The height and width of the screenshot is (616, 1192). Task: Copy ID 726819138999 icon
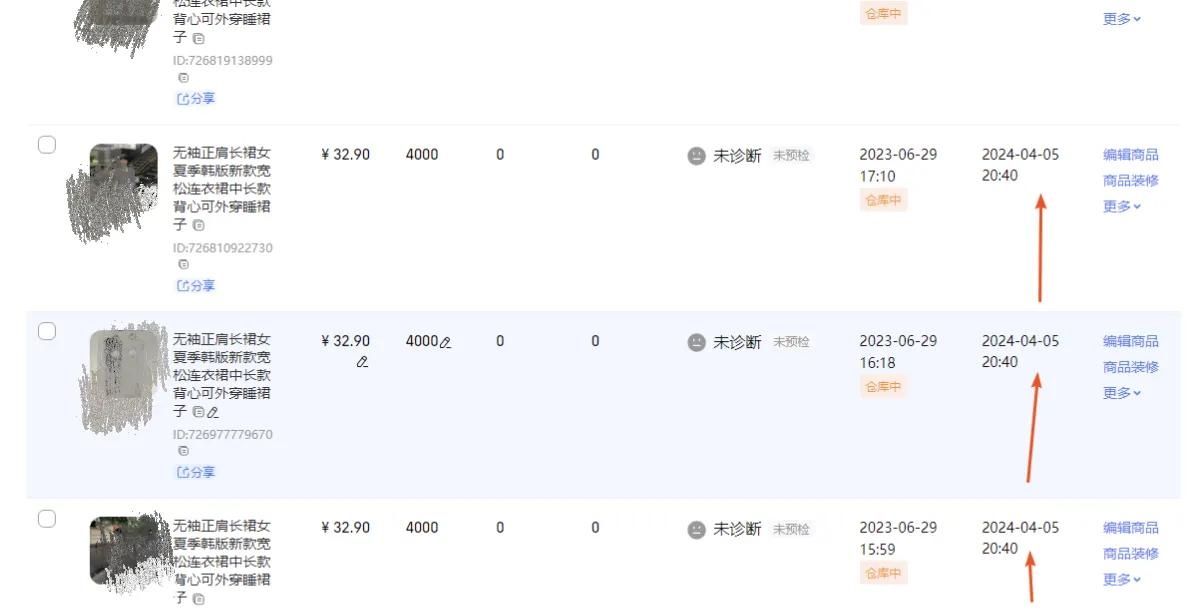[x=183, y=78]
